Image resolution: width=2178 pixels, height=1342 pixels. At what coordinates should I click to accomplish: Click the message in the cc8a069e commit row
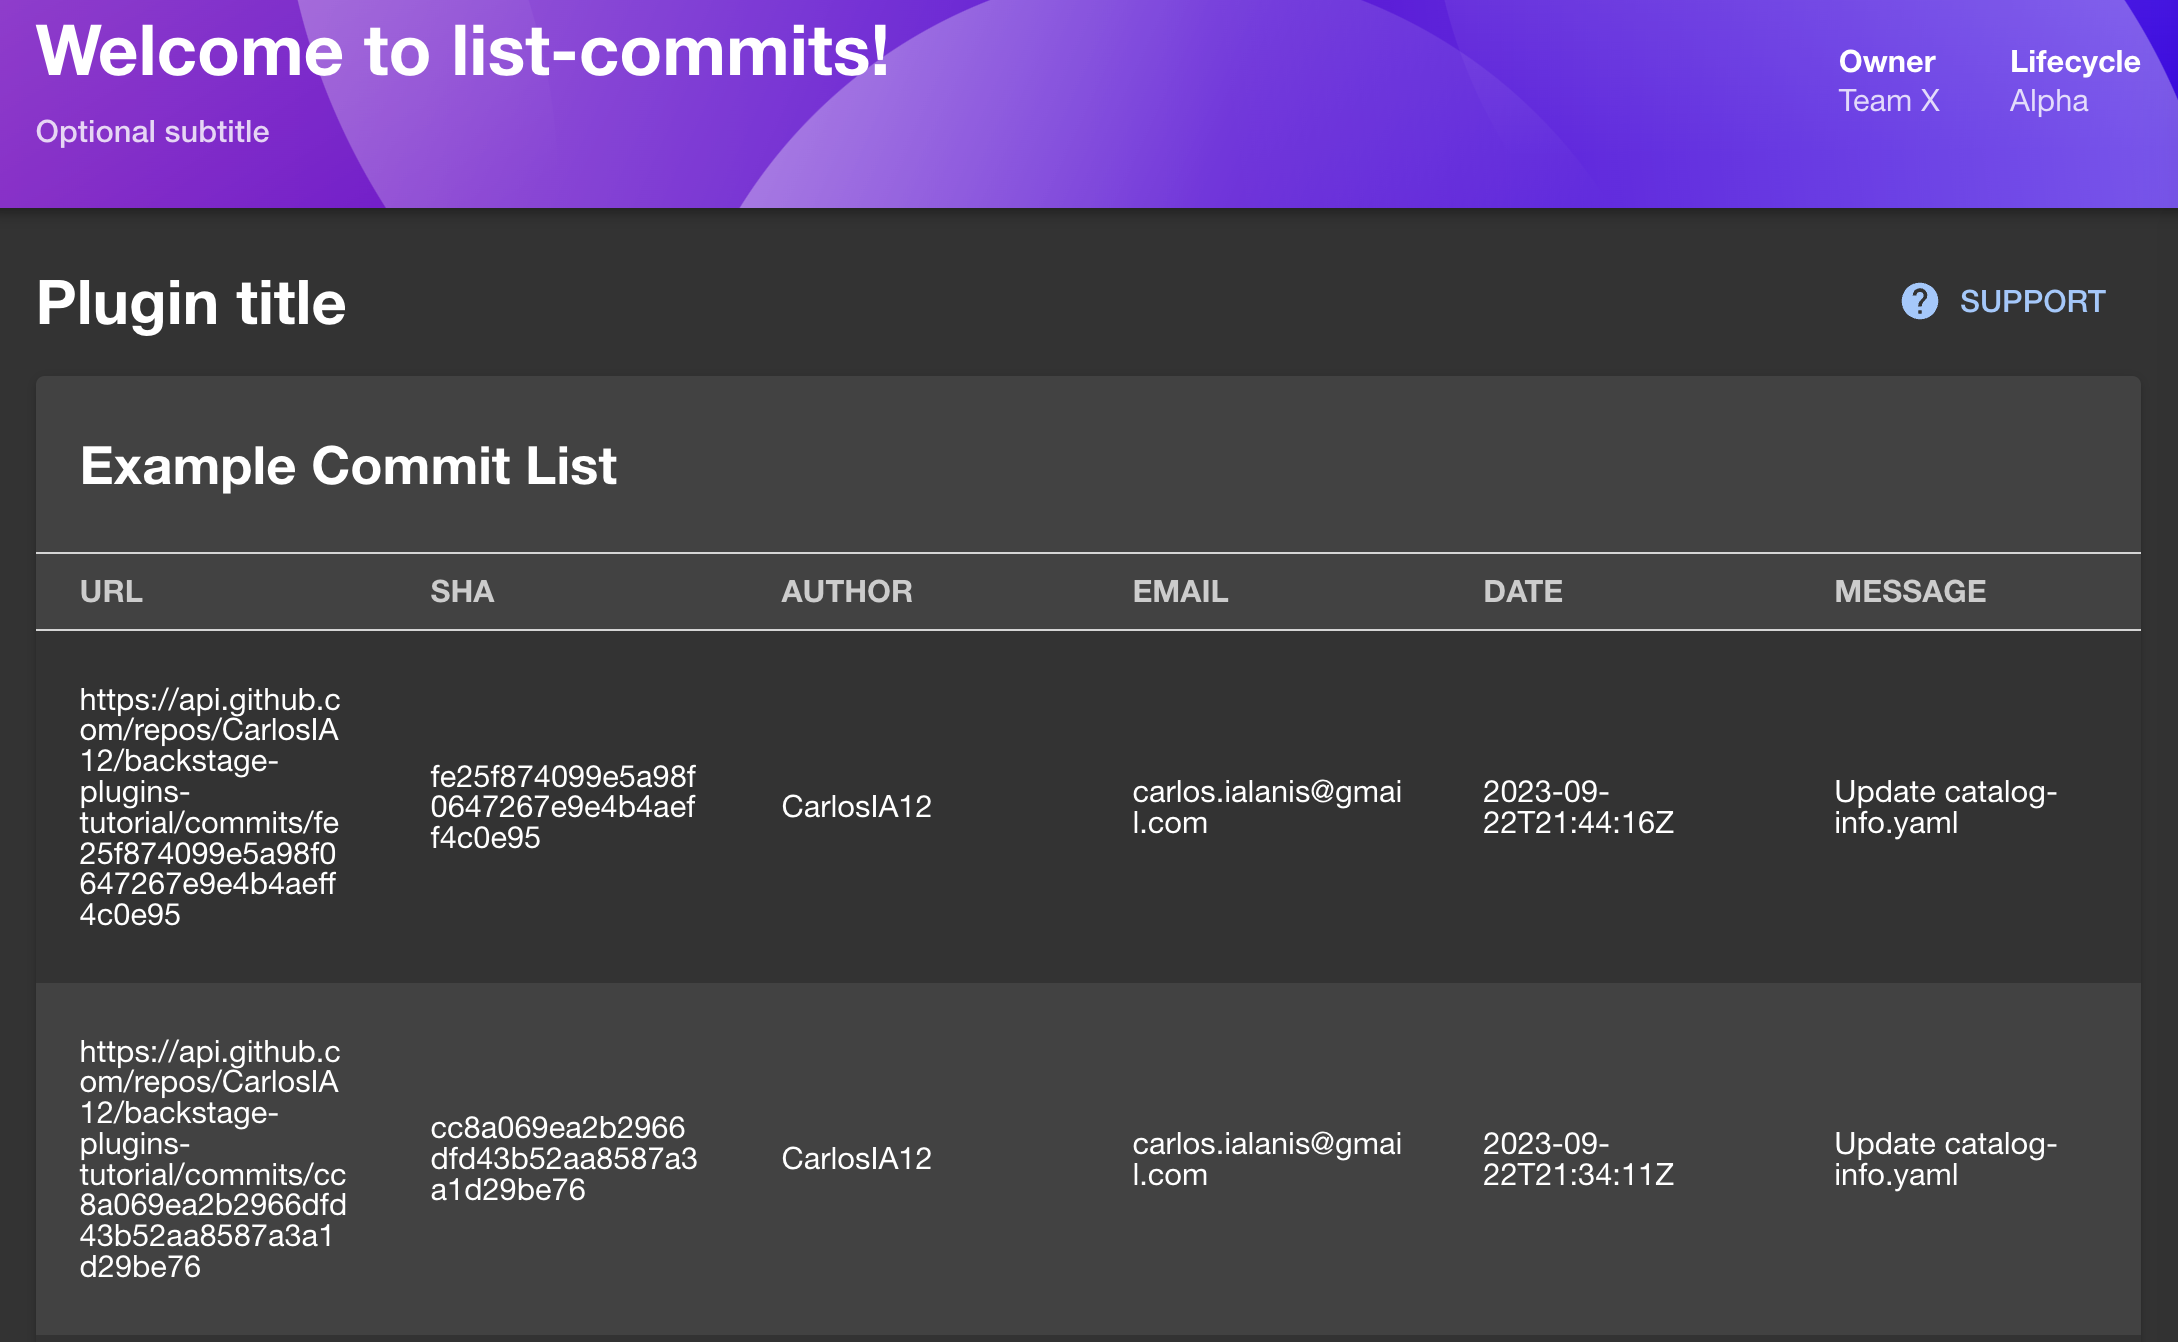click(1945, 1159)
